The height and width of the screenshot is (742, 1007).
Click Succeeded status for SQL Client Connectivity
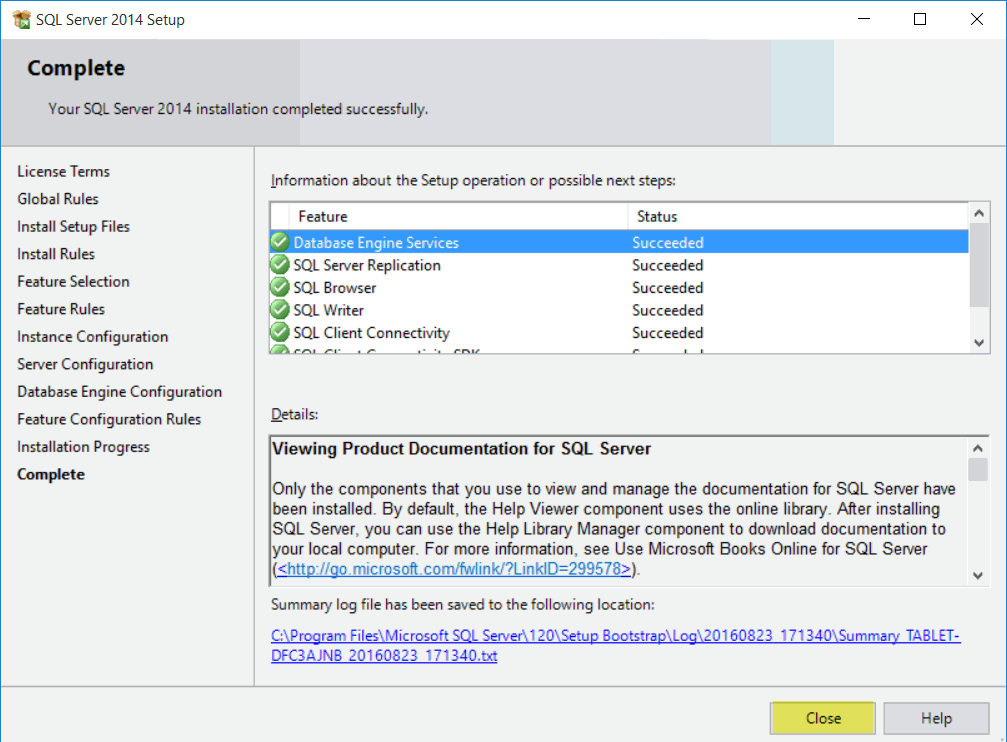pyautogui.click(x=667, y=333)
